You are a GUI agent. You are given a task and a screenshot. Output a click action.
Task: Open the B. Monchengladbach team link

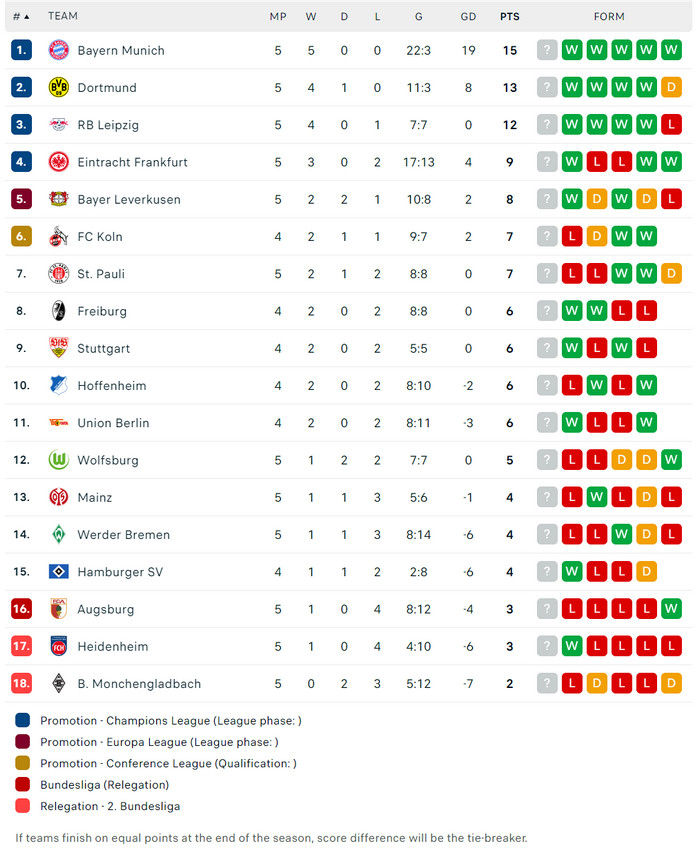(139, 684)
